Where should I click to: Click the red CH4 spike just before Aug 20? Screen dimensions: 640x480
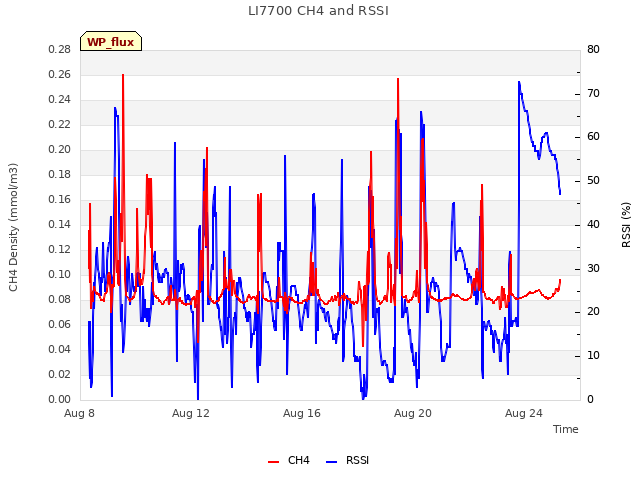(398, 79)
